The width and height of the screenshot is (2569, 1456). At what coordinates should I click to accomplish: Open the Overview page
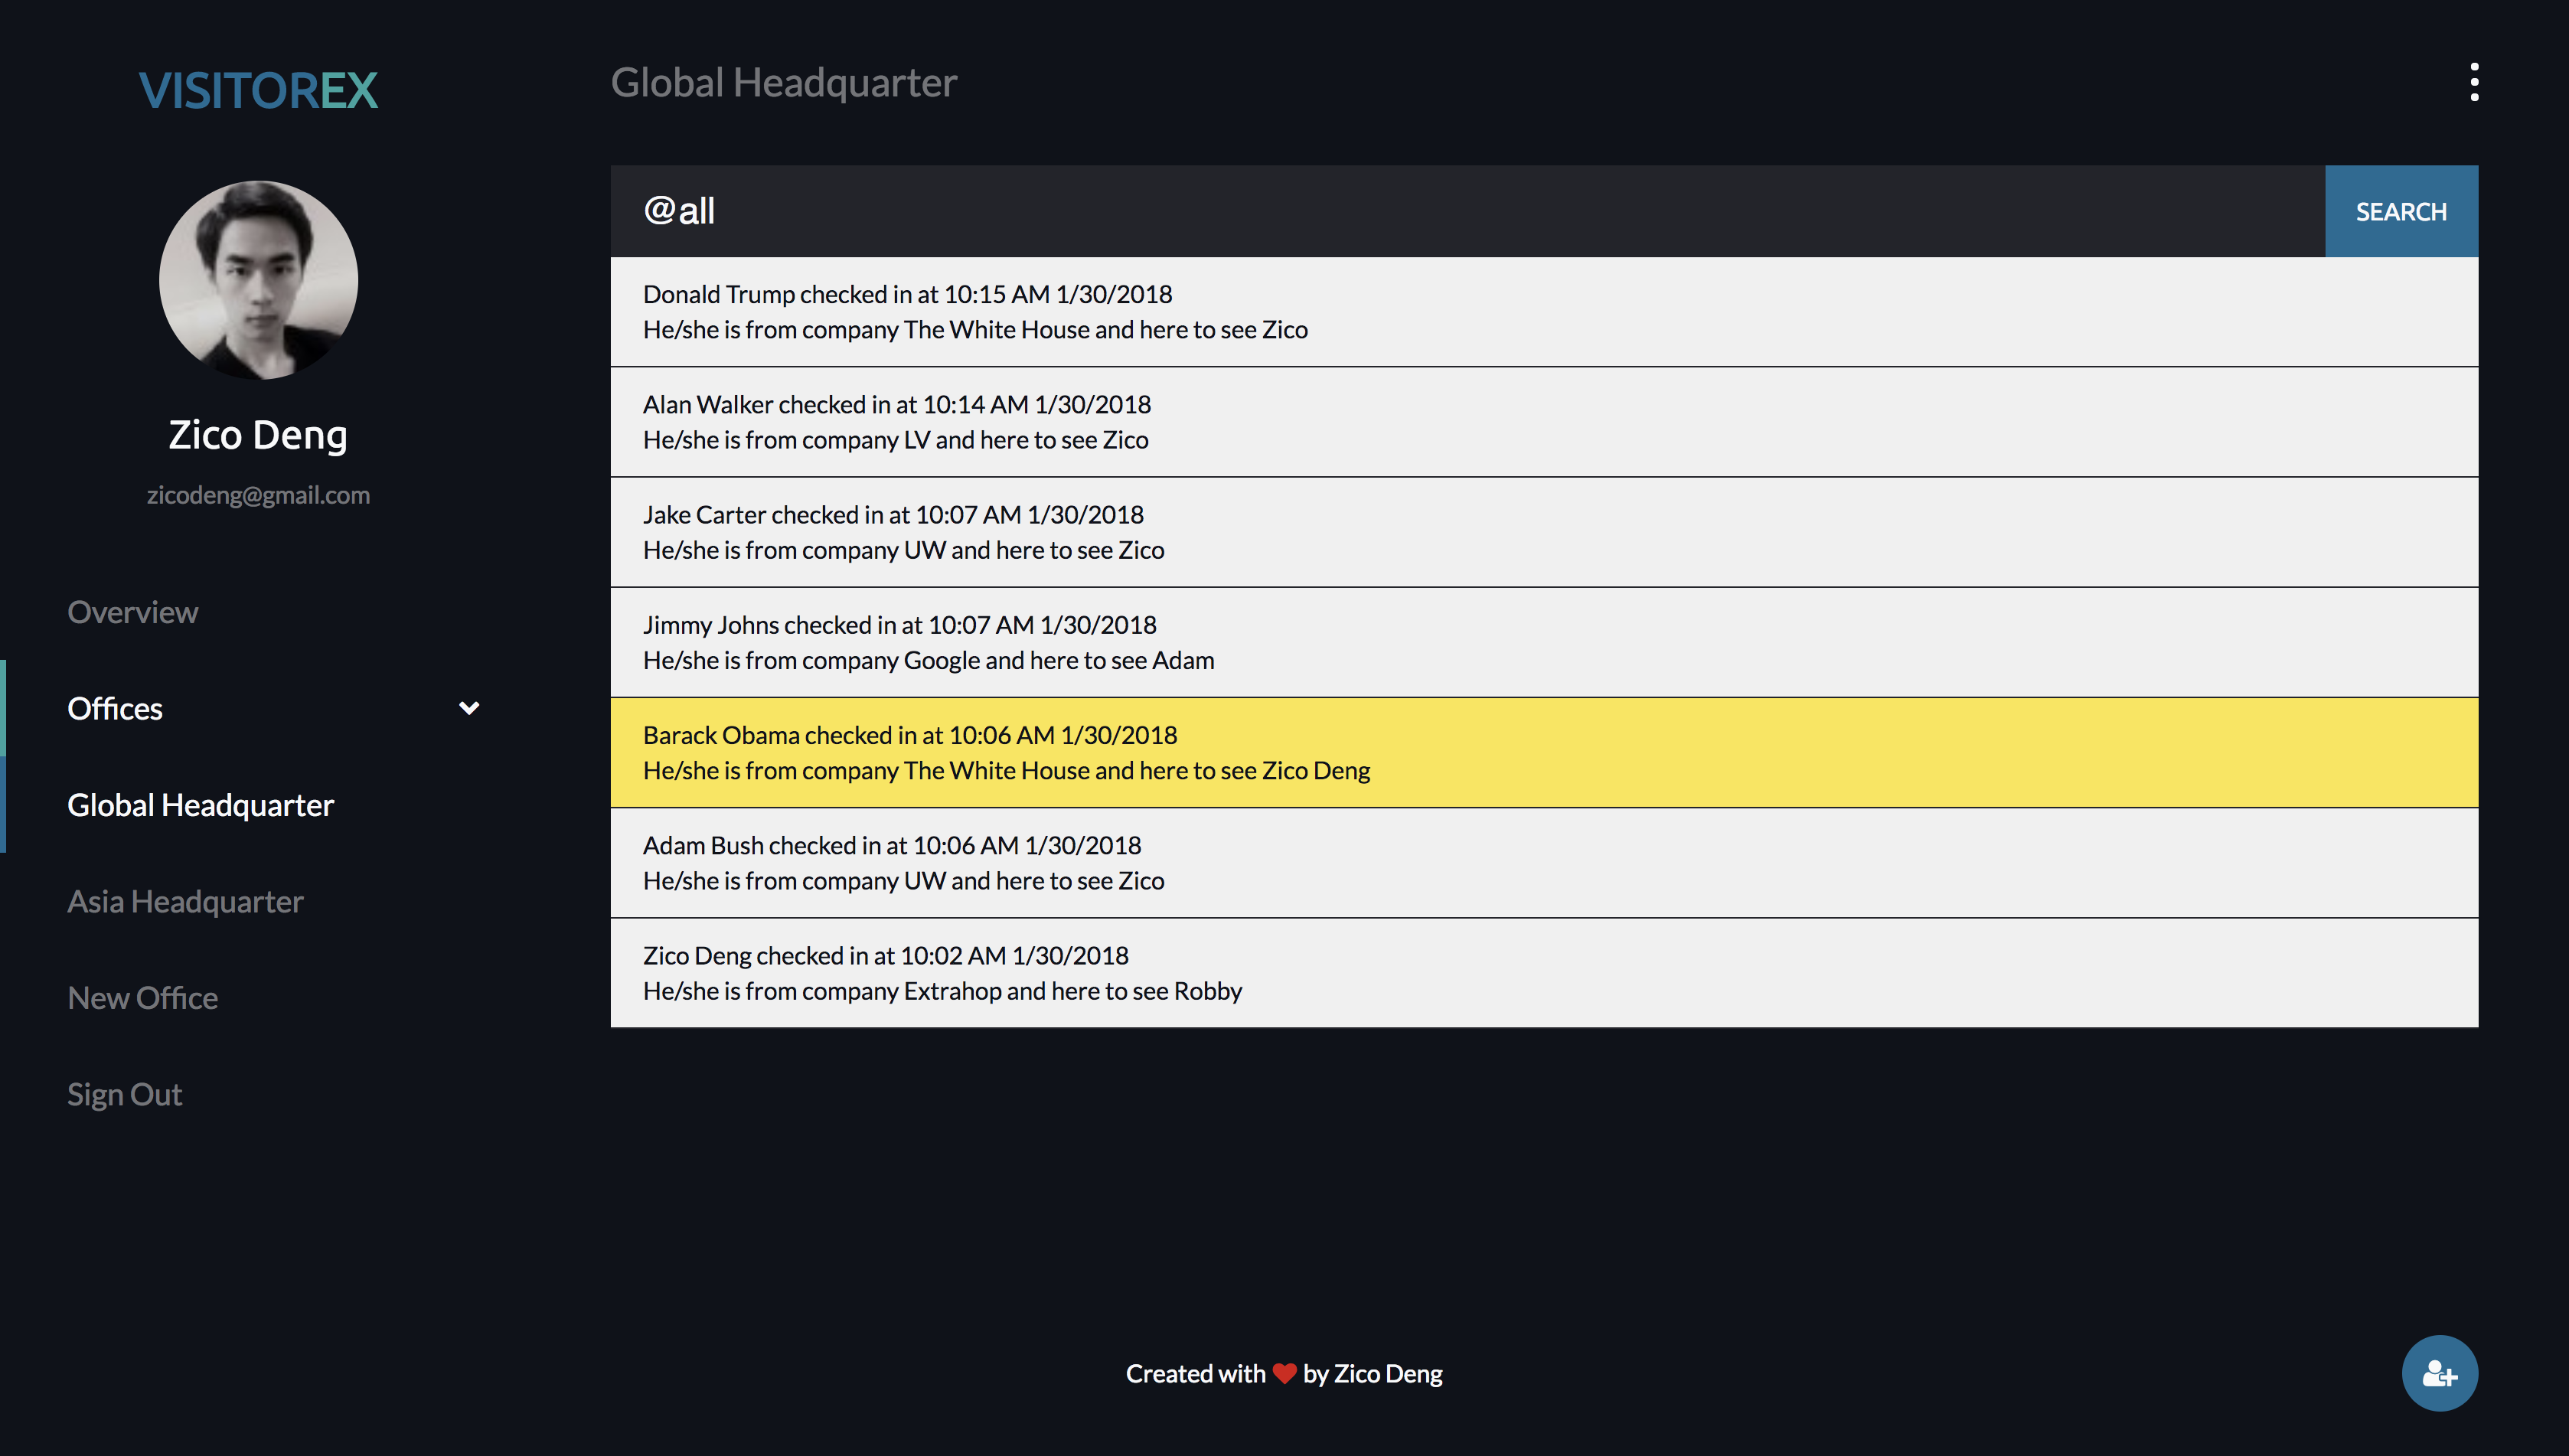133,612
